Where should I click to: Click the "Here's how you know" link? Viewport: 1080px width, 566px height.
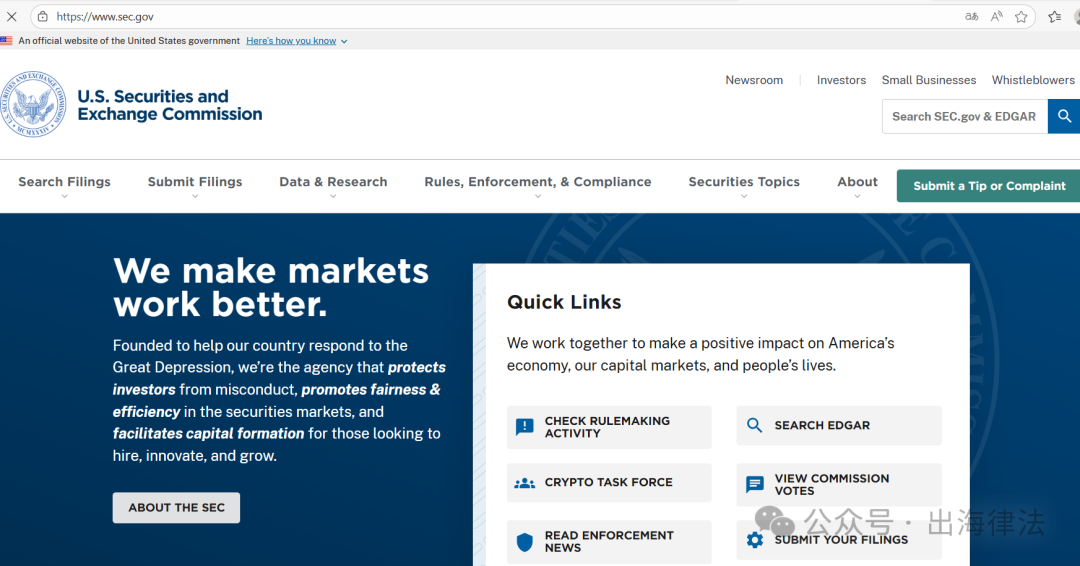tap(291, 41)
